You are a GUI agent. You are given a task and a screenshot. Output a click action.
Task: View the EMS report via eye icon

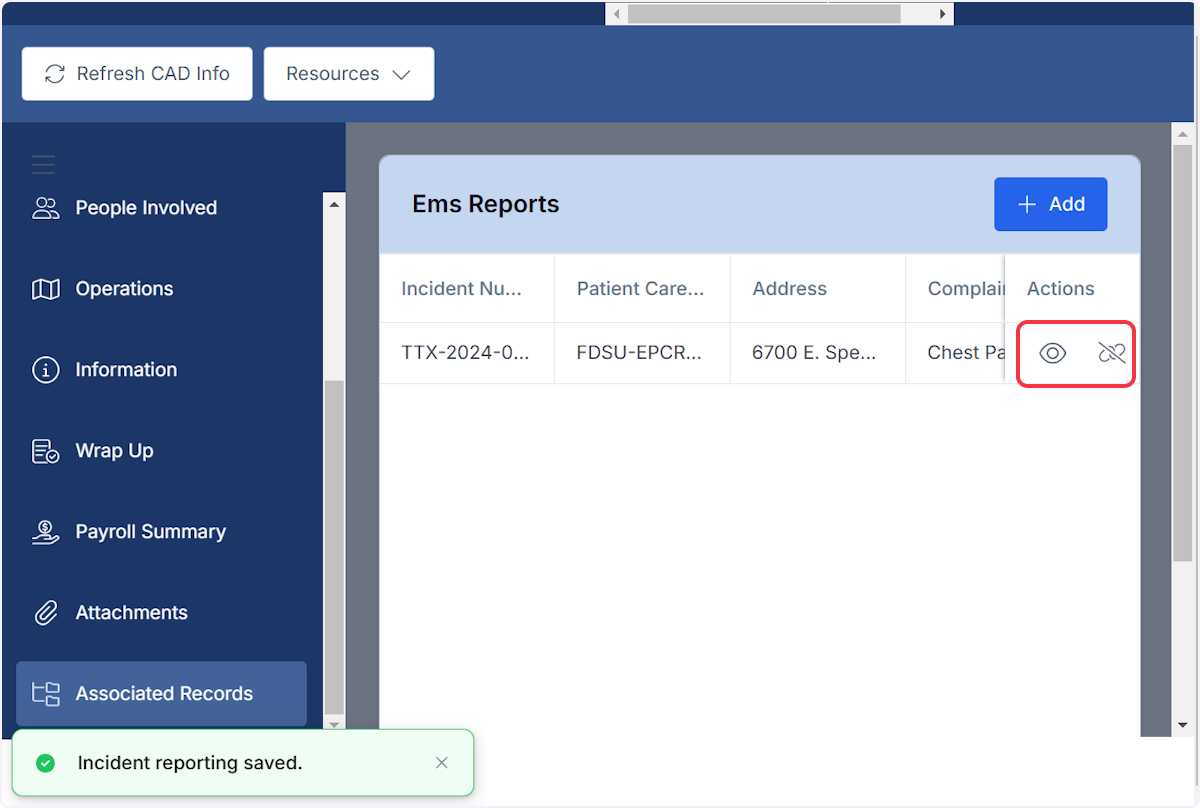(x=1053, y=353)
